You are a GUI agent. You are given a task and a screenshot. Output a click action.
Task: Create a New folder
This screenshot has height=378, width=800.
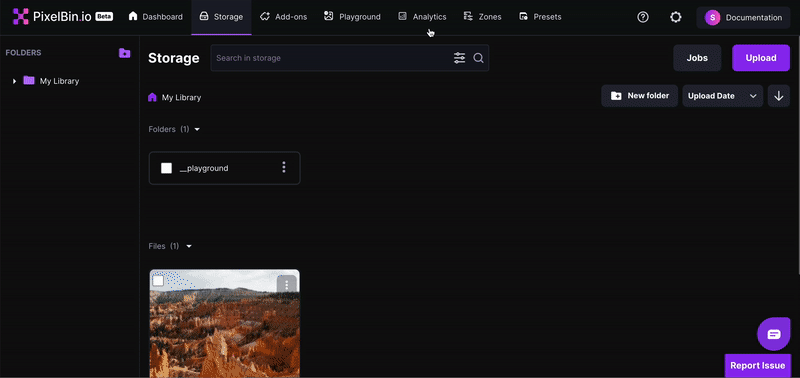pyautogui.click(x=639, y=96)
